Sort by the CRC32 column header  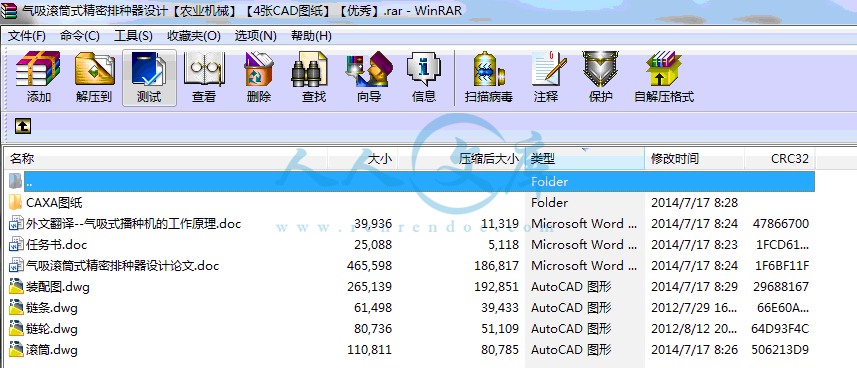point(780,159)
